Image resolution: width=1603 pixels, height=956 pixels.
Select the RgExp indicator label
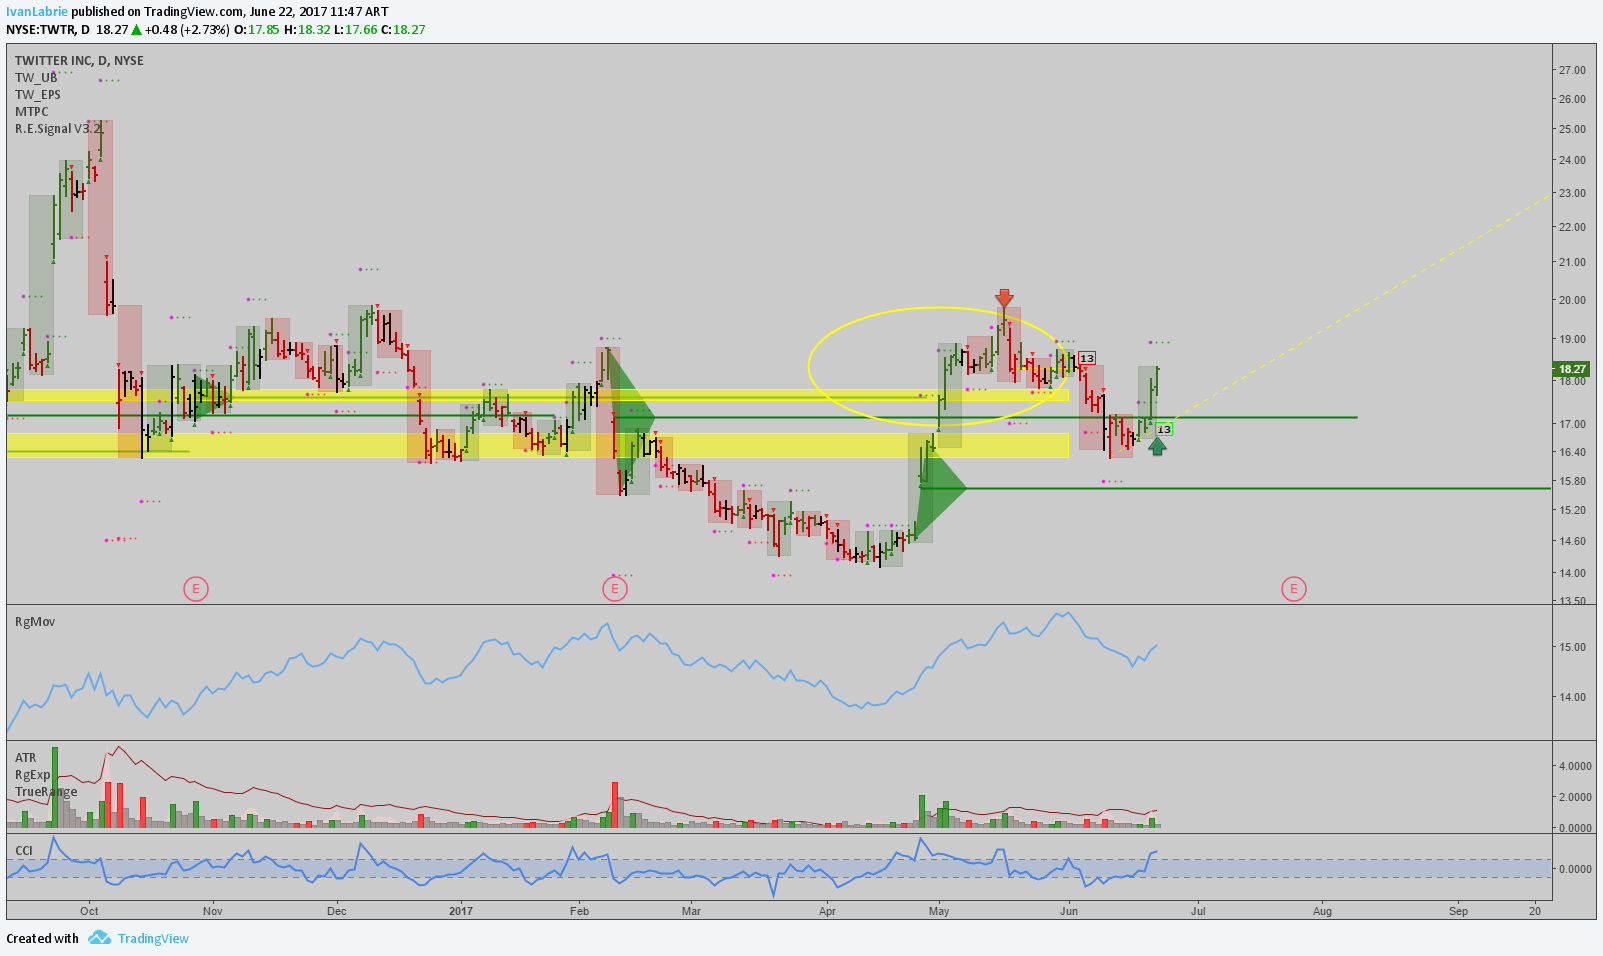[32, 775]
